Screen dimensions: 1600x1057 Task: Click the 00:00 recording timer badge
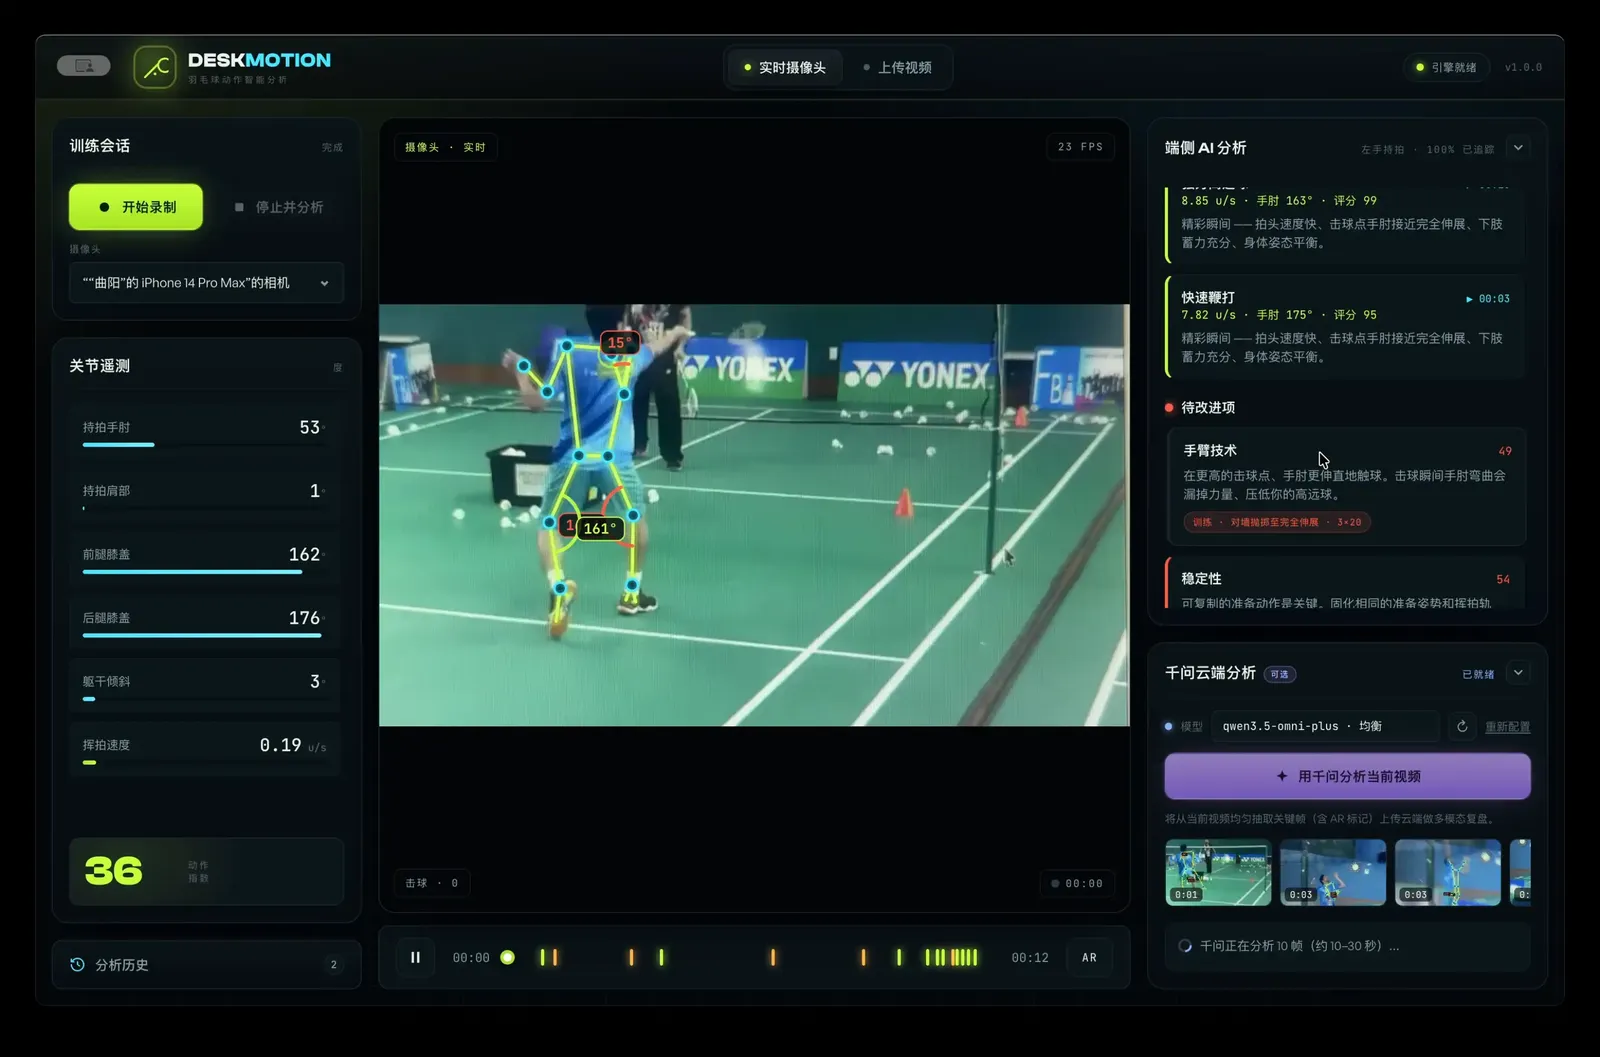1076,883
